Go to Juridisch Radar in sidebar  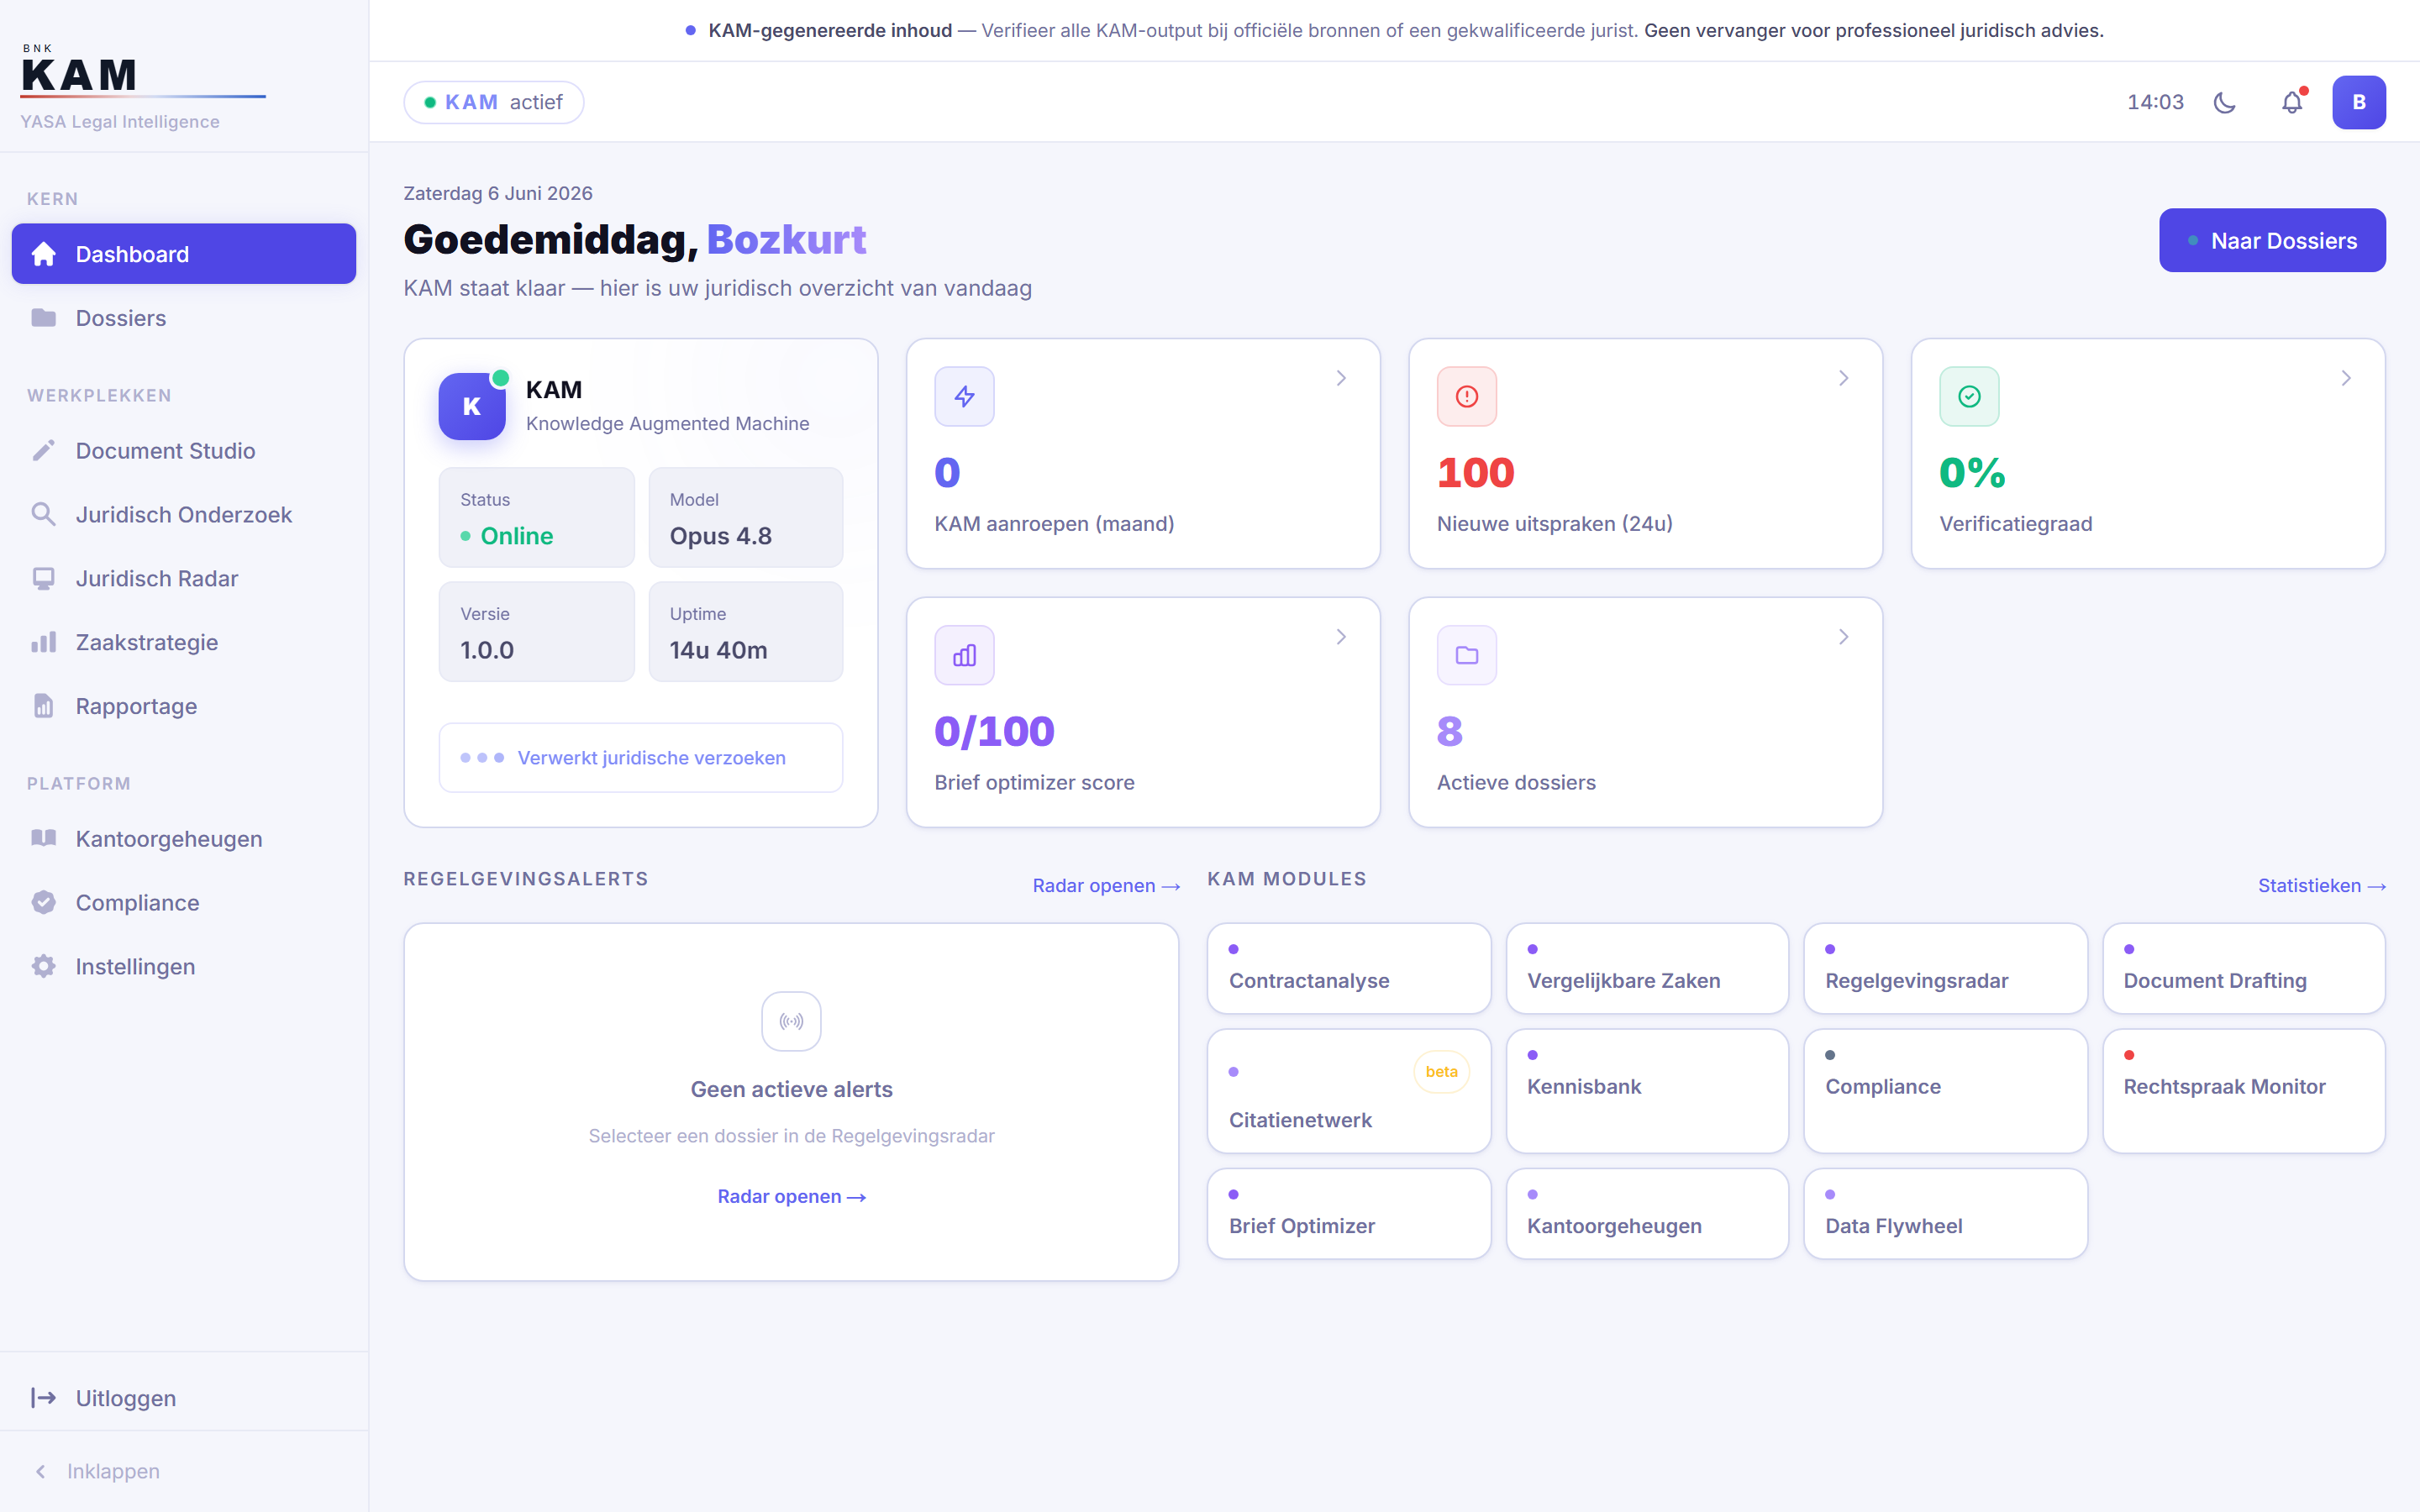tap(184, 578)
